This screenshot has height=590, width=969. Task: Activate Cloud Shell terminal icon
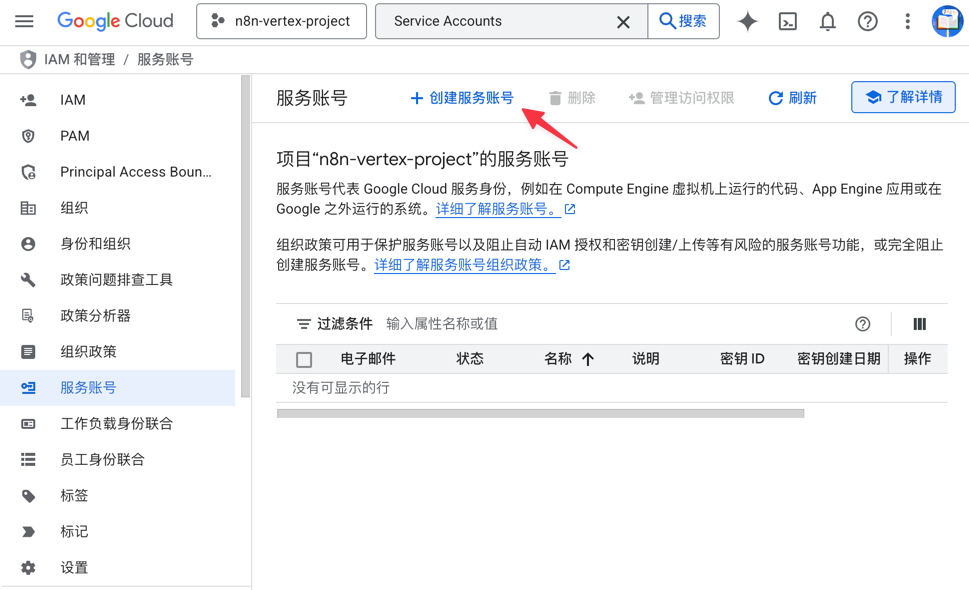pos(788,21)
